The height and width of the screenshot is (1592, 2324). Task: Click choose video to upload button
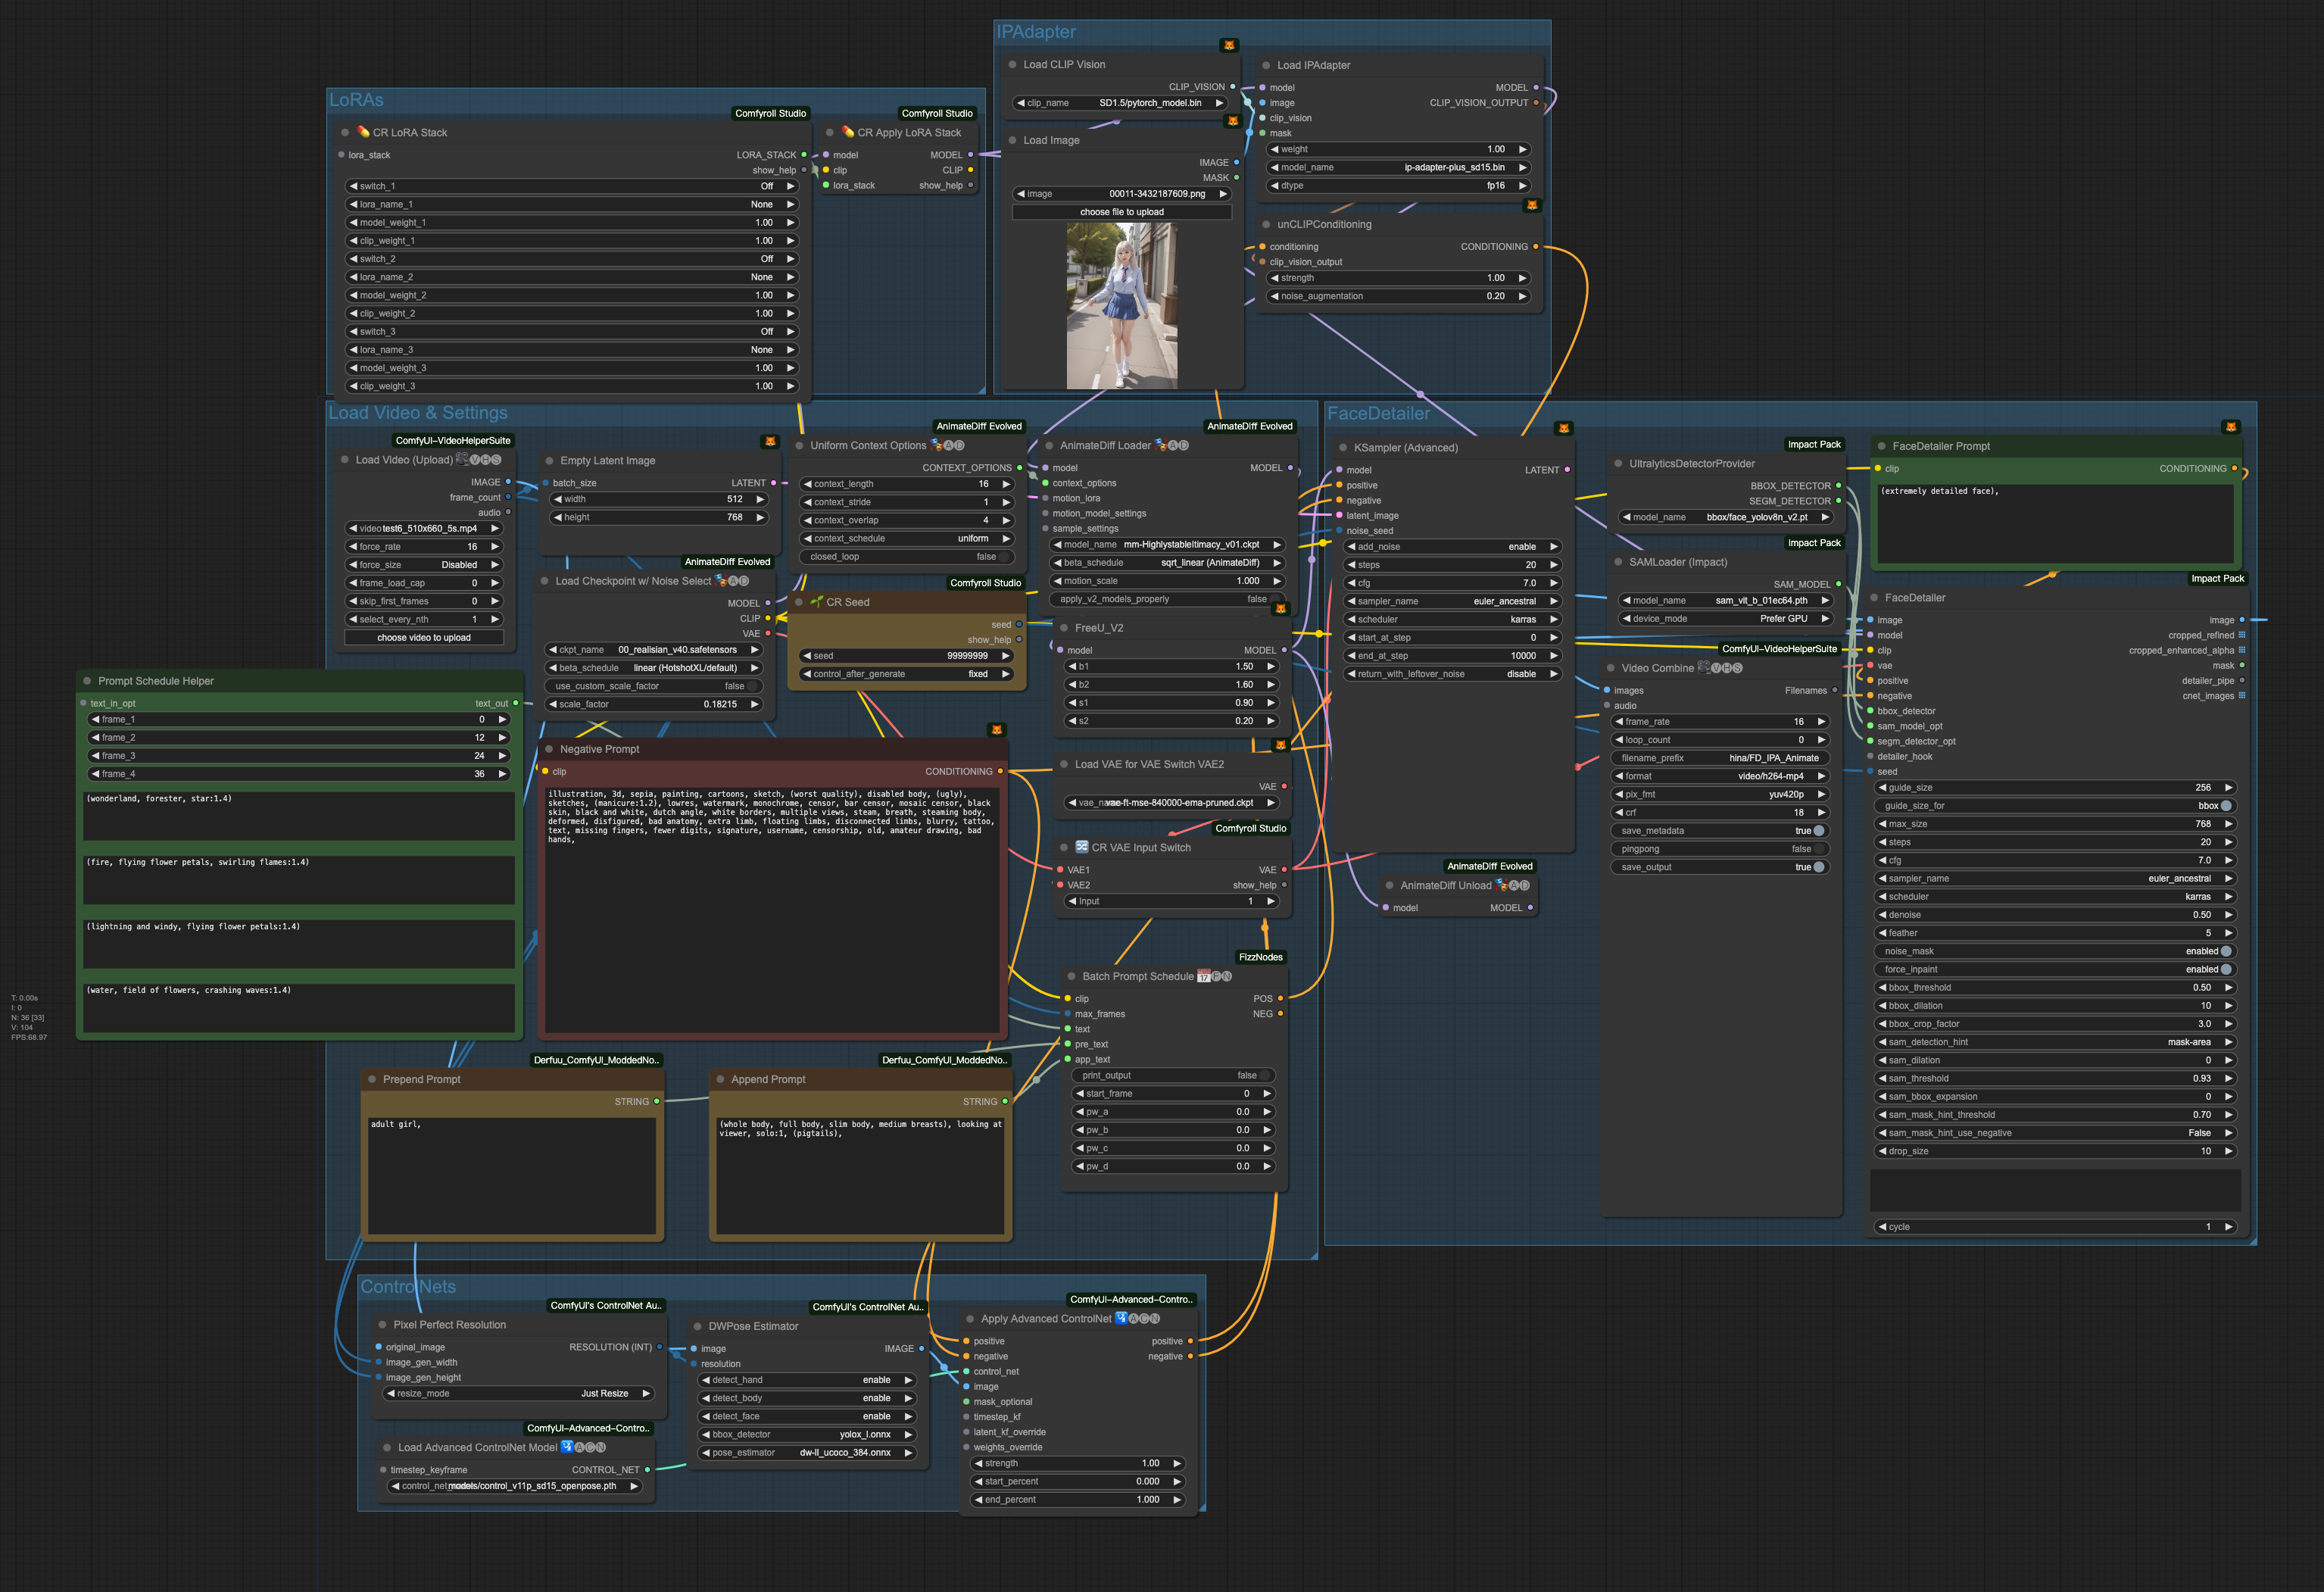pyautogui.click(x=423, y=637)
